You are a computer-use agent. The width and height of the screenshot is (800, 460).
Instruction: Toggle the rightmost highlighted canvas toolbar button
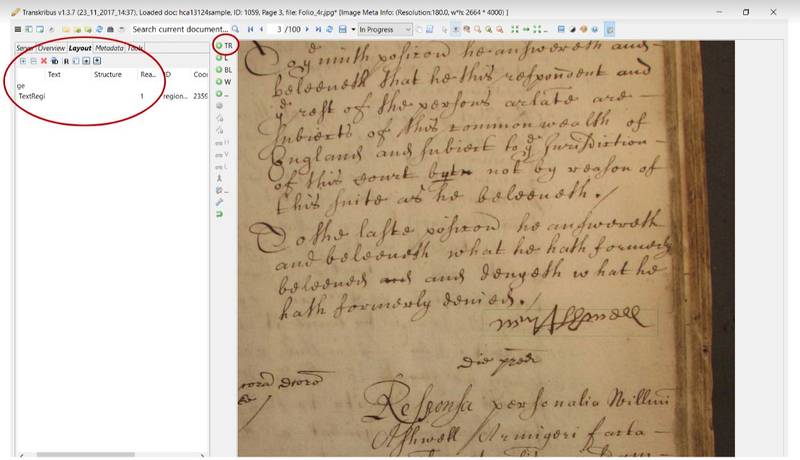click(x=610, y=30)
